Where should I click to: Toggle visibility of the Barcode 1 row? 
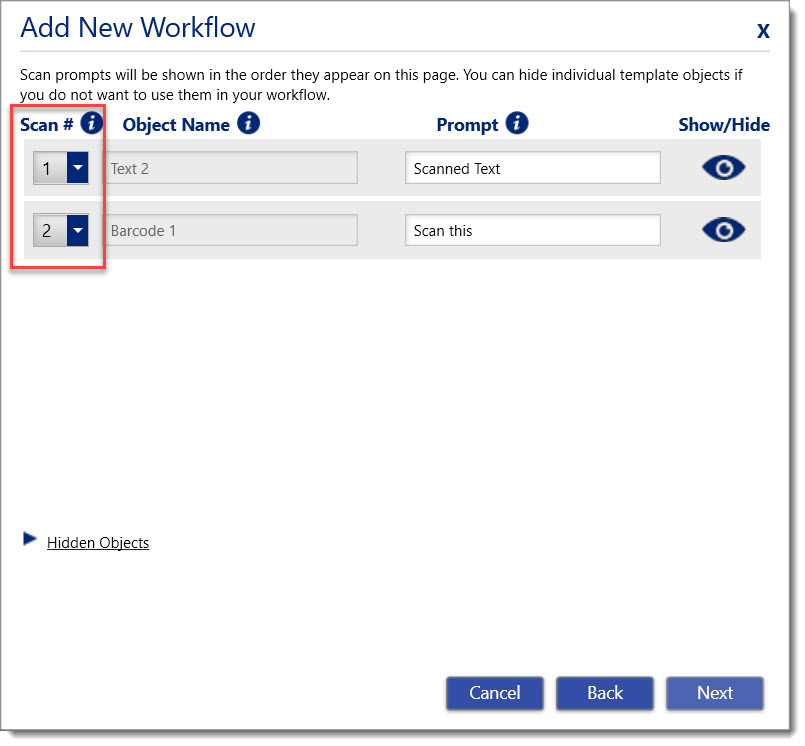coord(723,229)
